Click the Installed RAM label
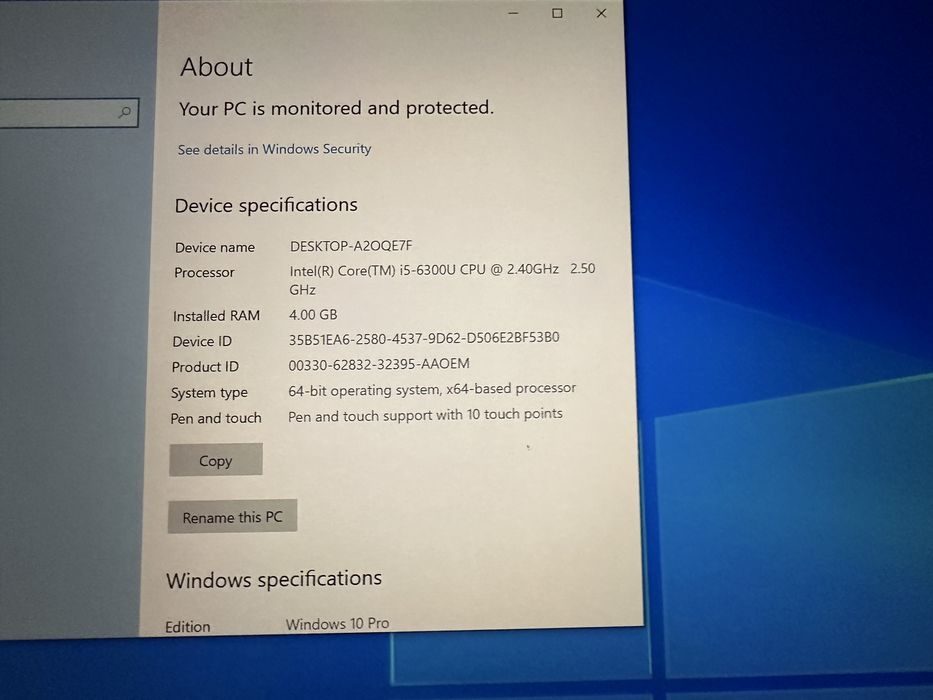 tap(216, 315)
